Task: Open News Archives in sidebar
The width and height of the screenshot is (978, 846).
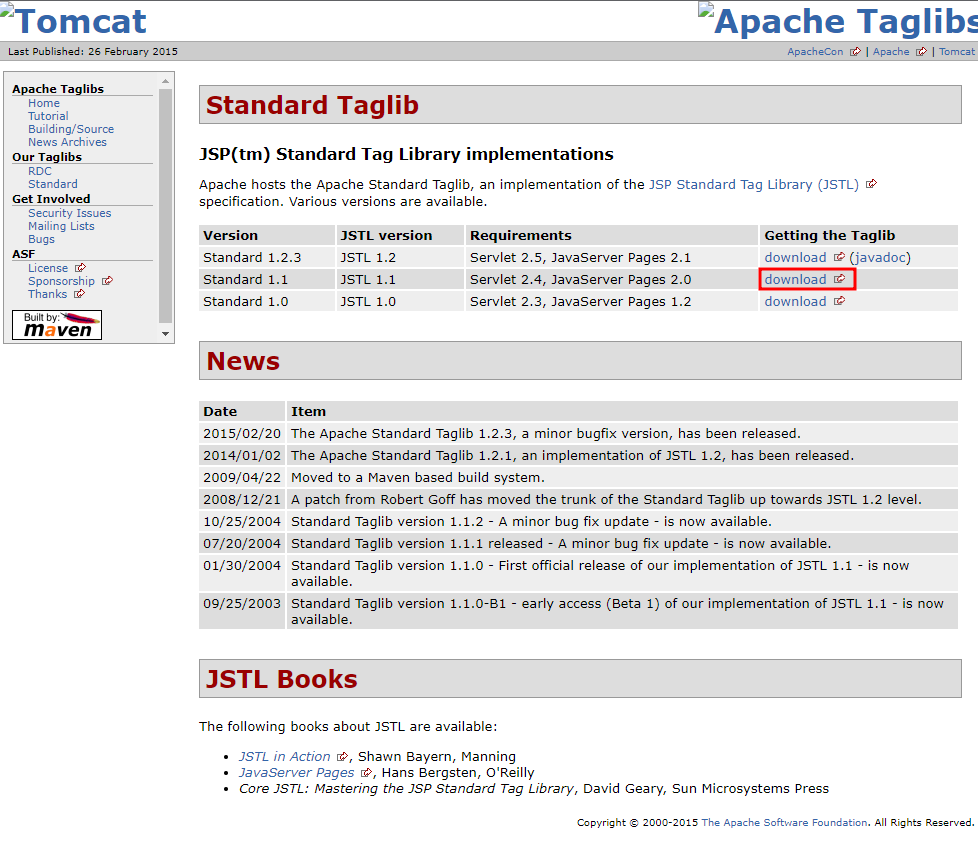Action: pyautogui.click(x=67, y=142)
